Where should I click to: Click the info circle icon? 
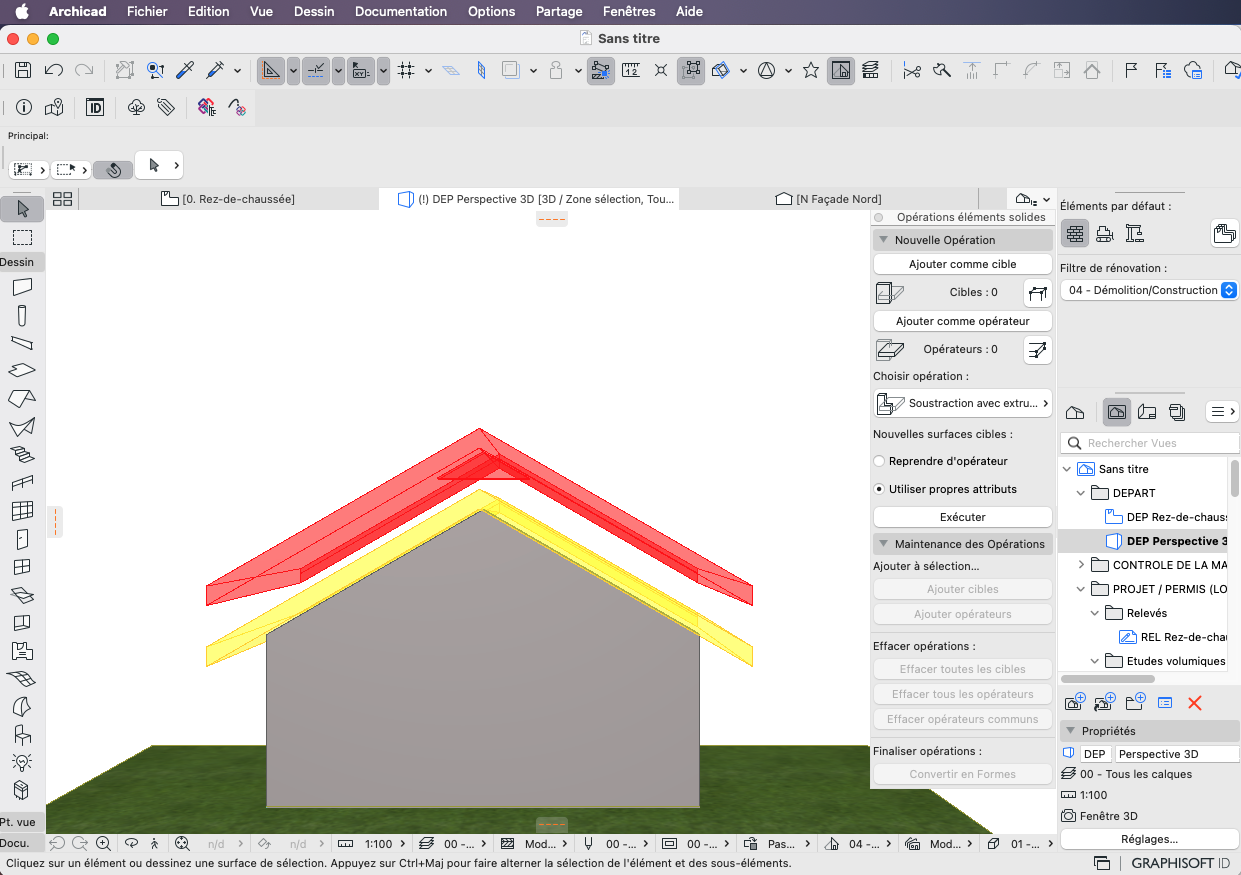pos(24,107)
